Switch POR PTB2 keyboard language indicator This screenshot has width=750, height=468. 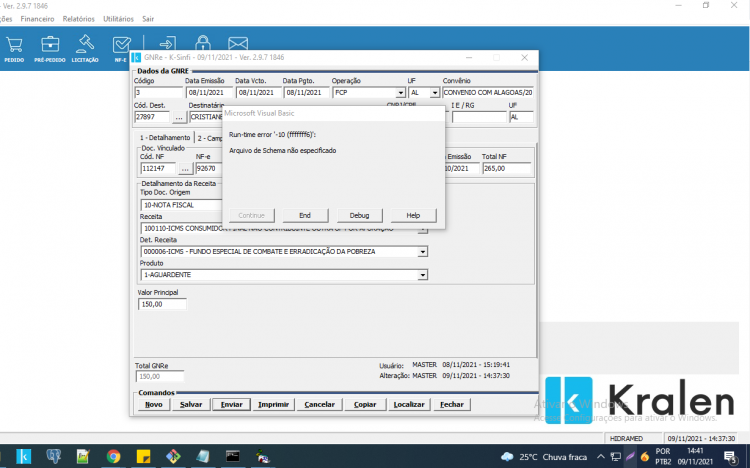(x=663, y=457)
